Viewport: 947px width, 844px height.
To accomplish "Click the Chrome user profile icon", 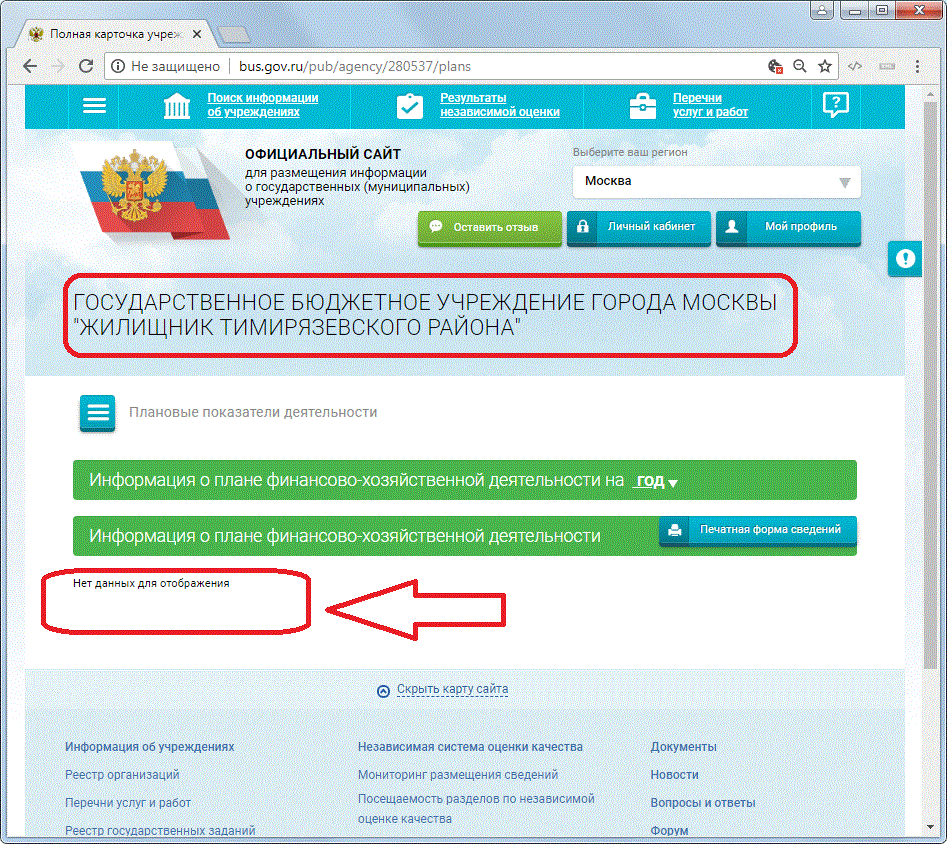I will (x=821, y=10).
